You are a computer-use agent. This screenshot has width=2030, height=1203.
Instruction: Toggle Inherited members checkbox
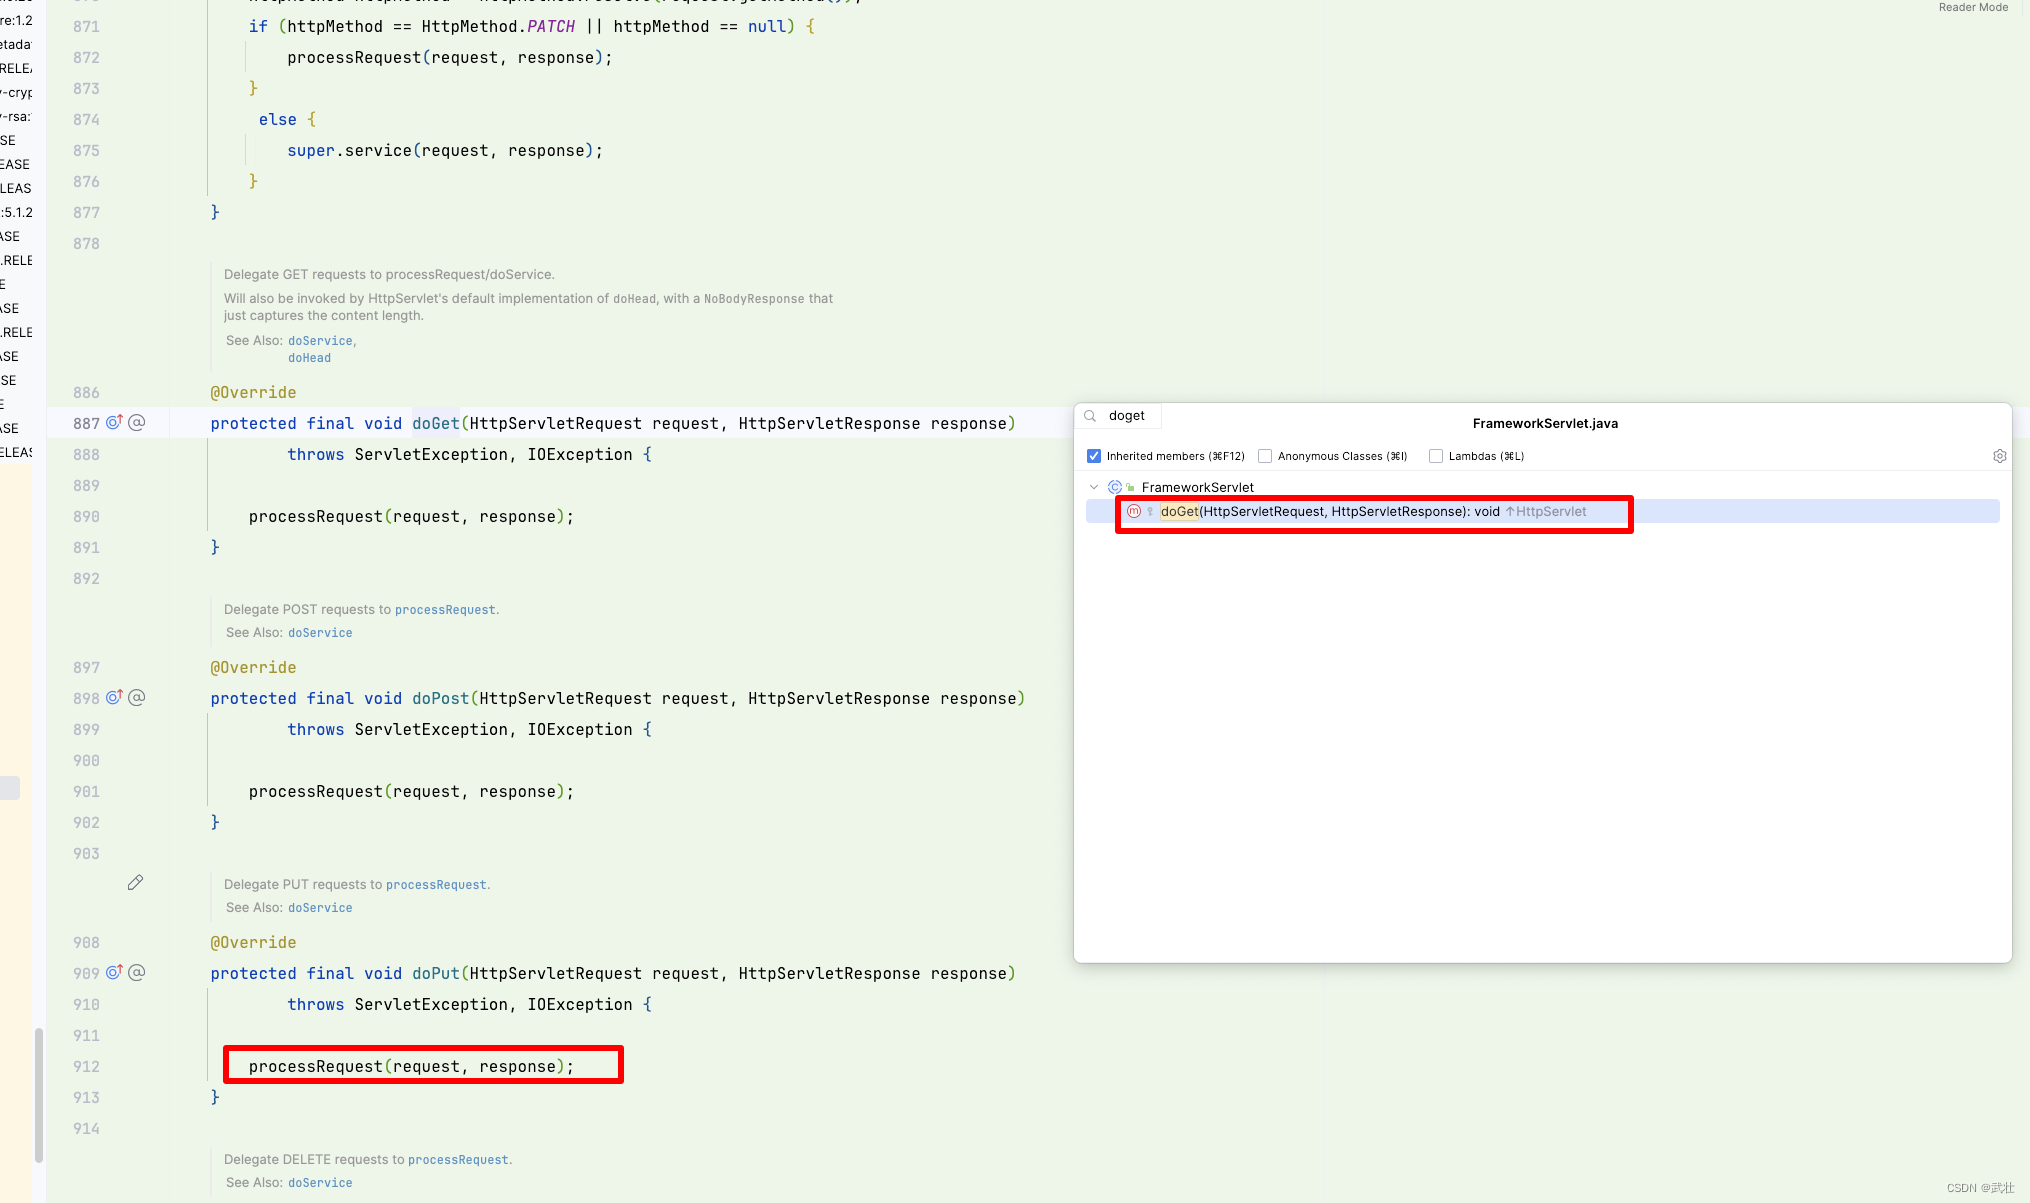[x=1094, y=456]
